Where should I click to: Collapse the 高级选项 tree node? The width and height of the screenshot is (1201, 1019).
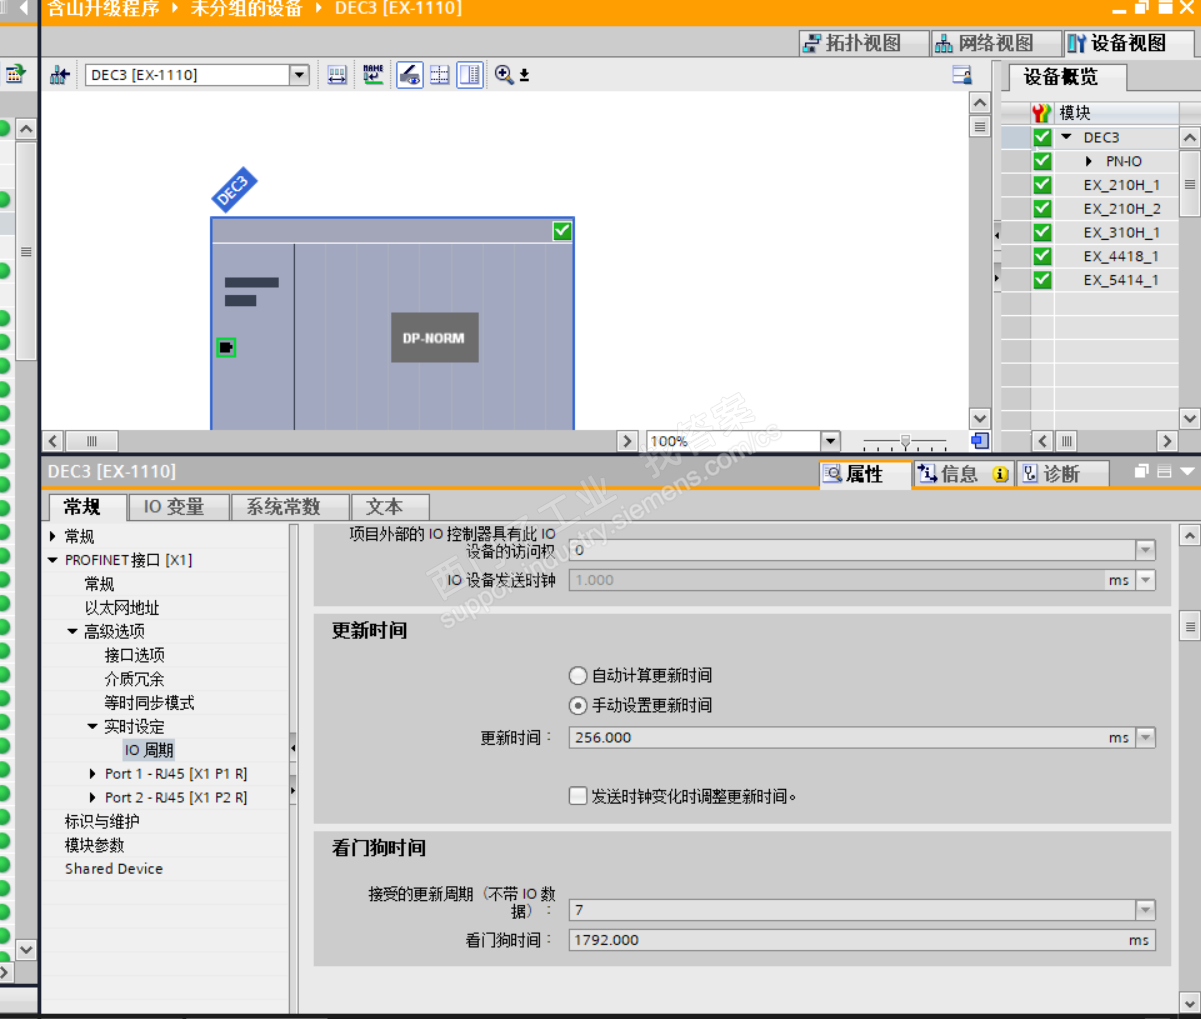tap(72, 632)
